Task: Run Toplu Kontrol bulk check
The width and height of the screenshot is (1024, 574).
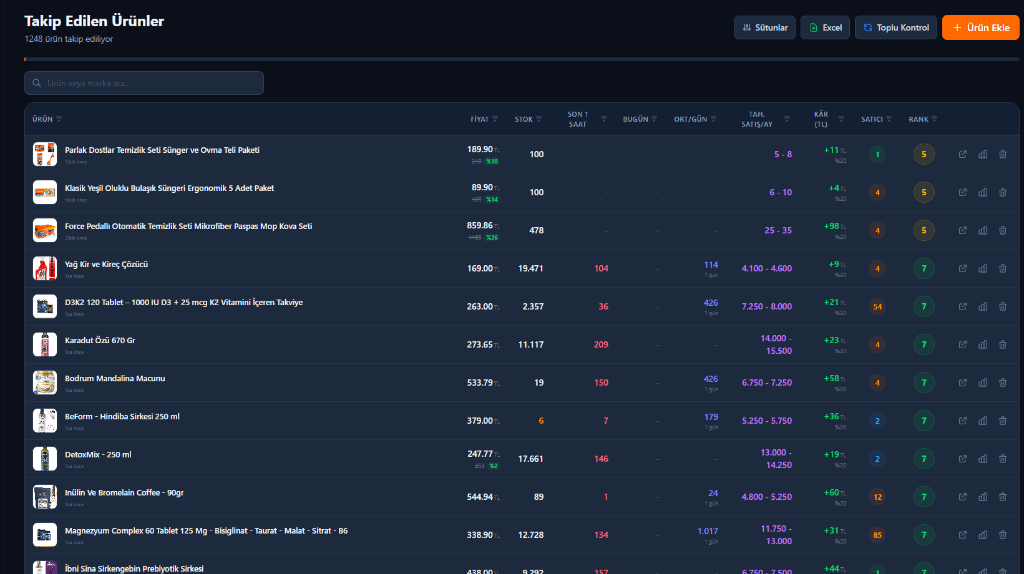Action: 896,28
